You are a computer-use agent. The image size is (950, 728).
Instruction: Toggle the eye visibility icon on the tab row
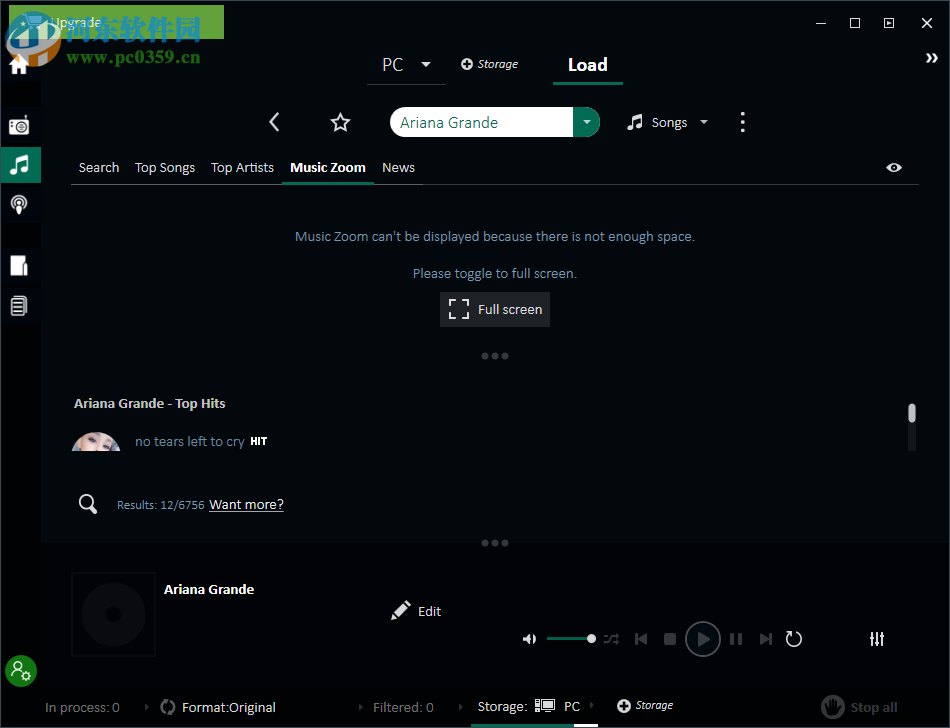point(894,167)
